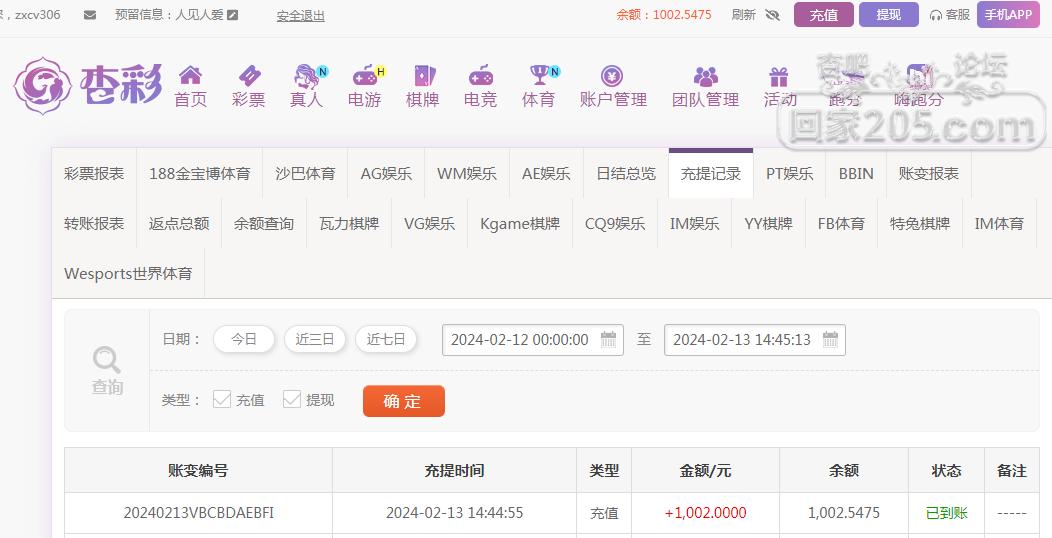Click the orange 确定 button
The height and width of the screenshot is (538, 1052).
404,401
